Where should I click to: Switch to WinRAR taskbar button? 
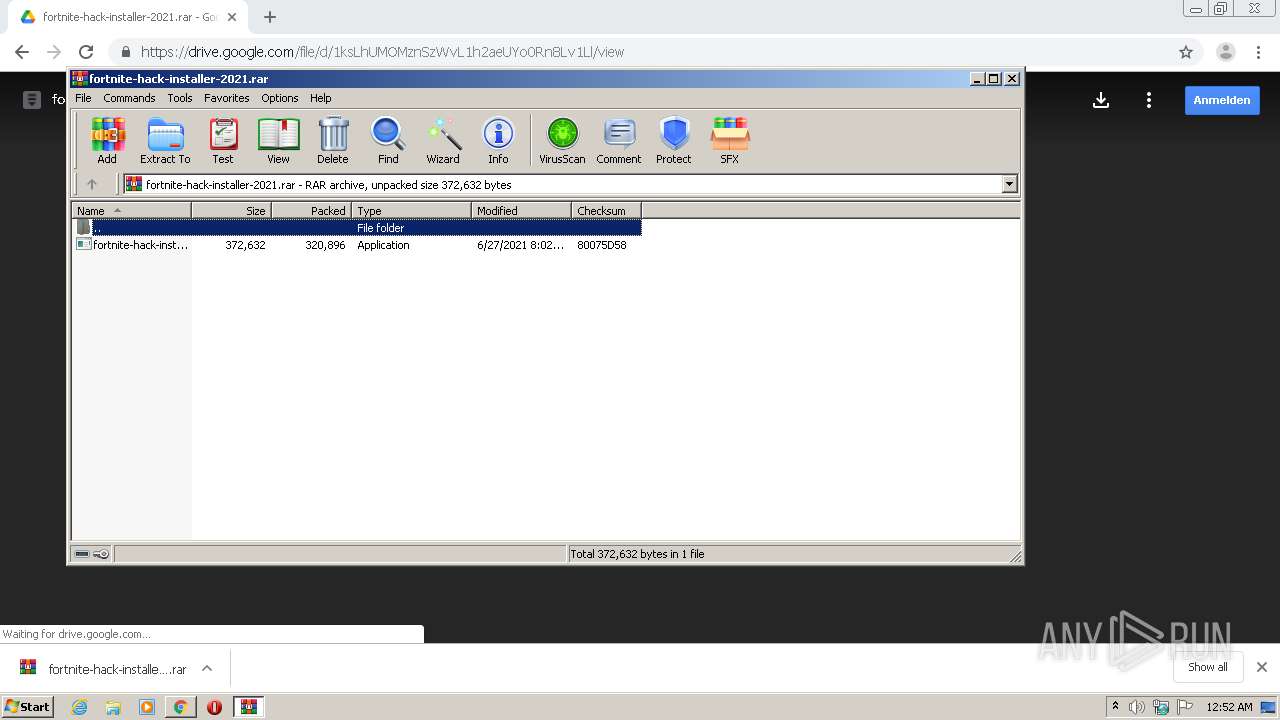[248, 707]
